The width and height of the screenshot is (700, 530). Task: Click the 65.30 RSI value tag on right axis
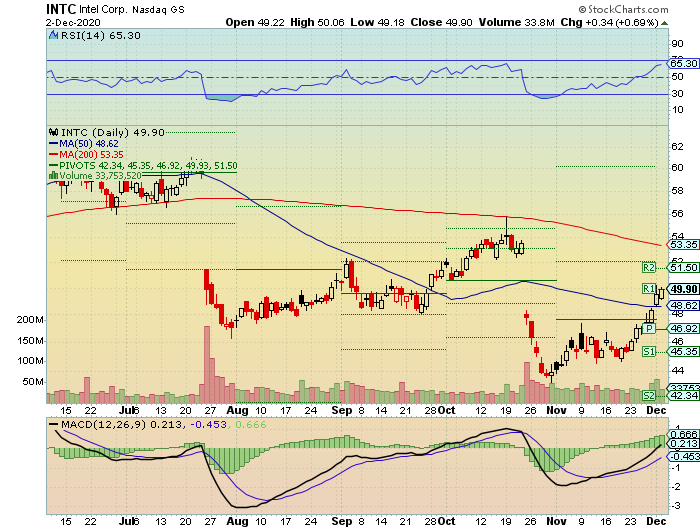click(683, 63)
